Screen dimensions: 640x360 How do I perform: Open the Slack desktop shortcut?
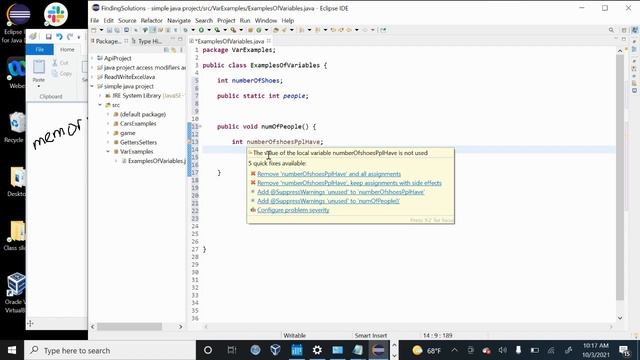click(x=55, y=14)
